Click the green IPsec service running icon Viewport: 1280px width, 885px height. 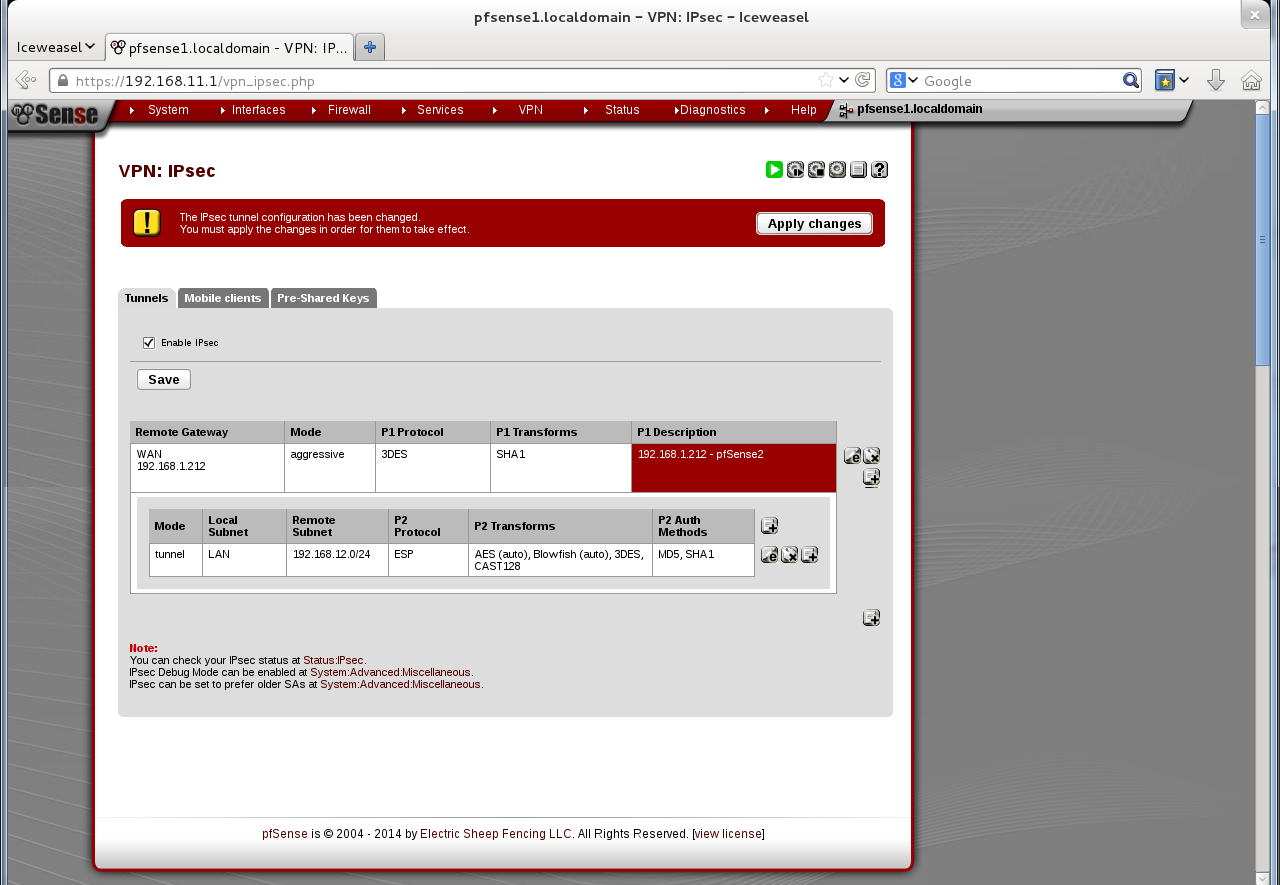click(x=774, y=170)
